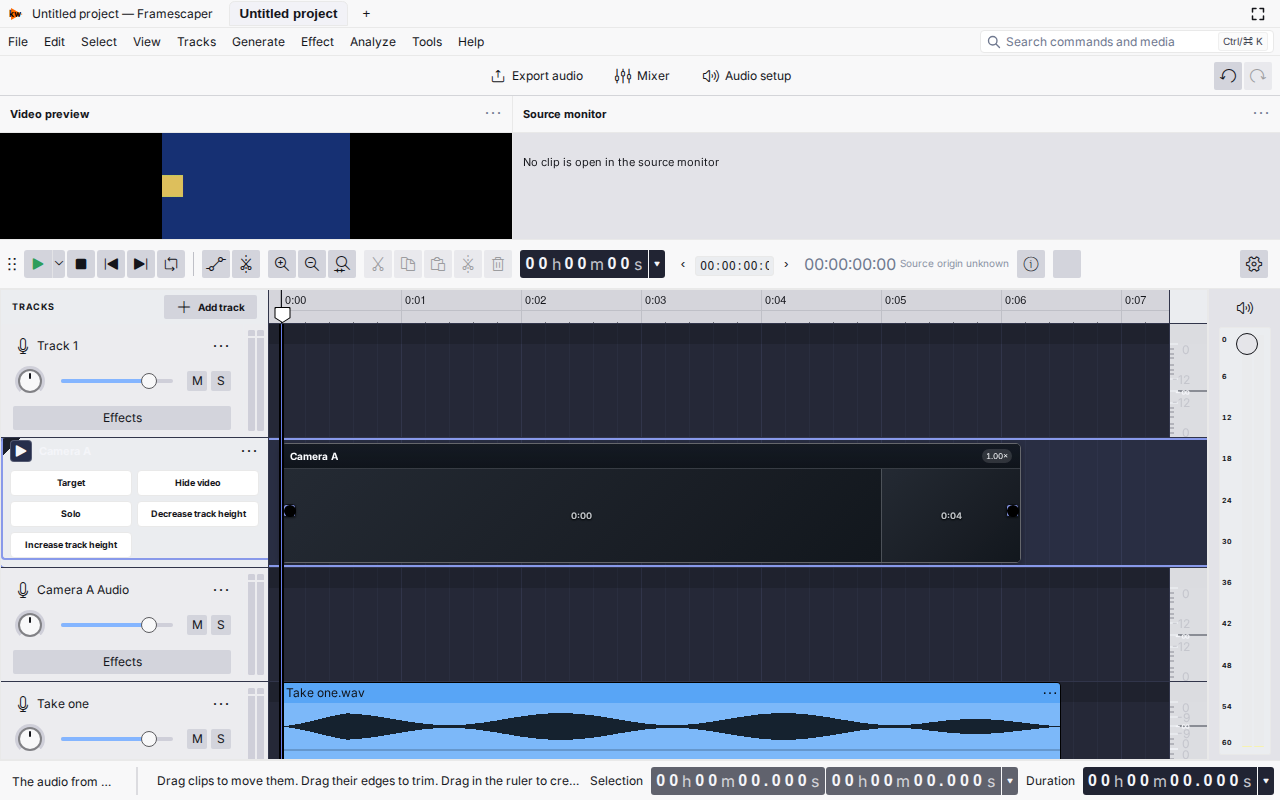Open the Source monitor panel options
Image resolution: width=1280 pixels, height=800 pixels.
[1261, 113]
